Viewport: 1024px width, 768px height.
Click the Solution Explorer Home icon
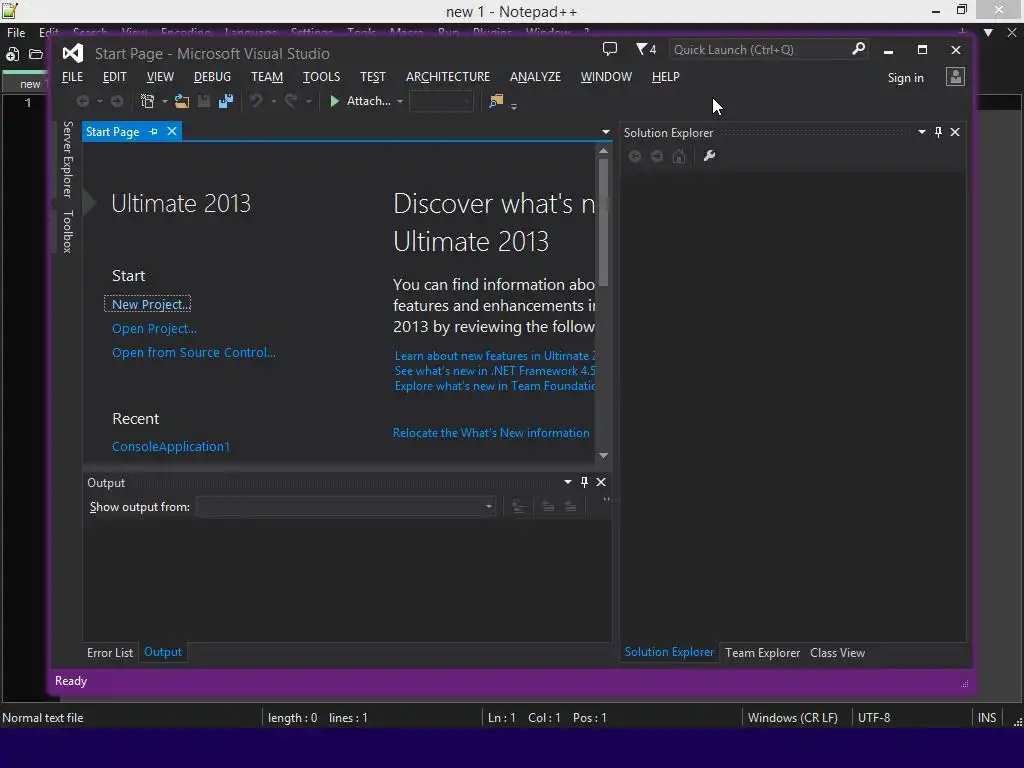pyautogui.click(x=679, y=156)
